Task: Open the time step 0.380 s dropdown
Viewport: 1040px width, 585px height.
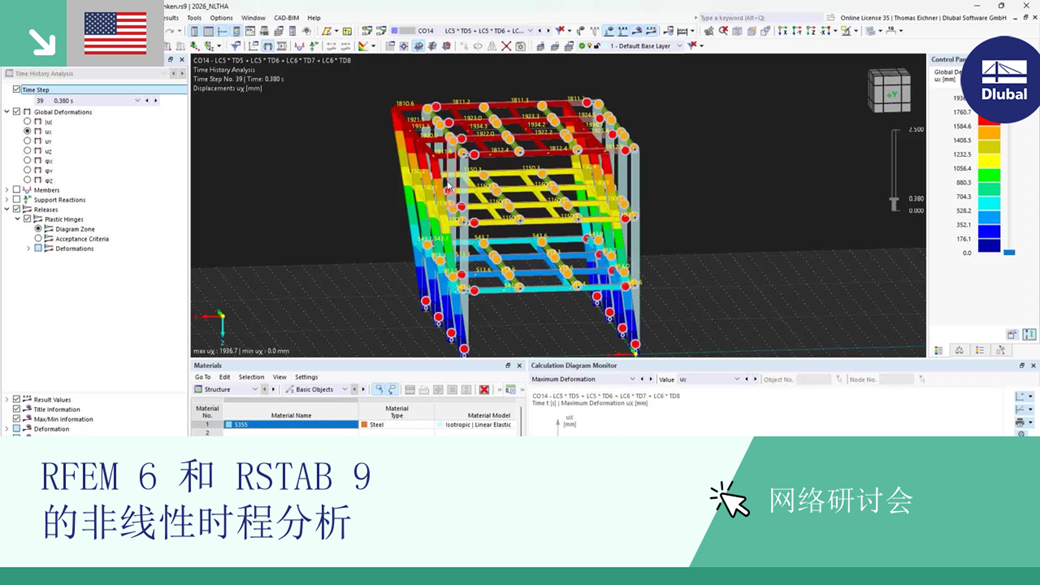Action: (x=137, y=101)
